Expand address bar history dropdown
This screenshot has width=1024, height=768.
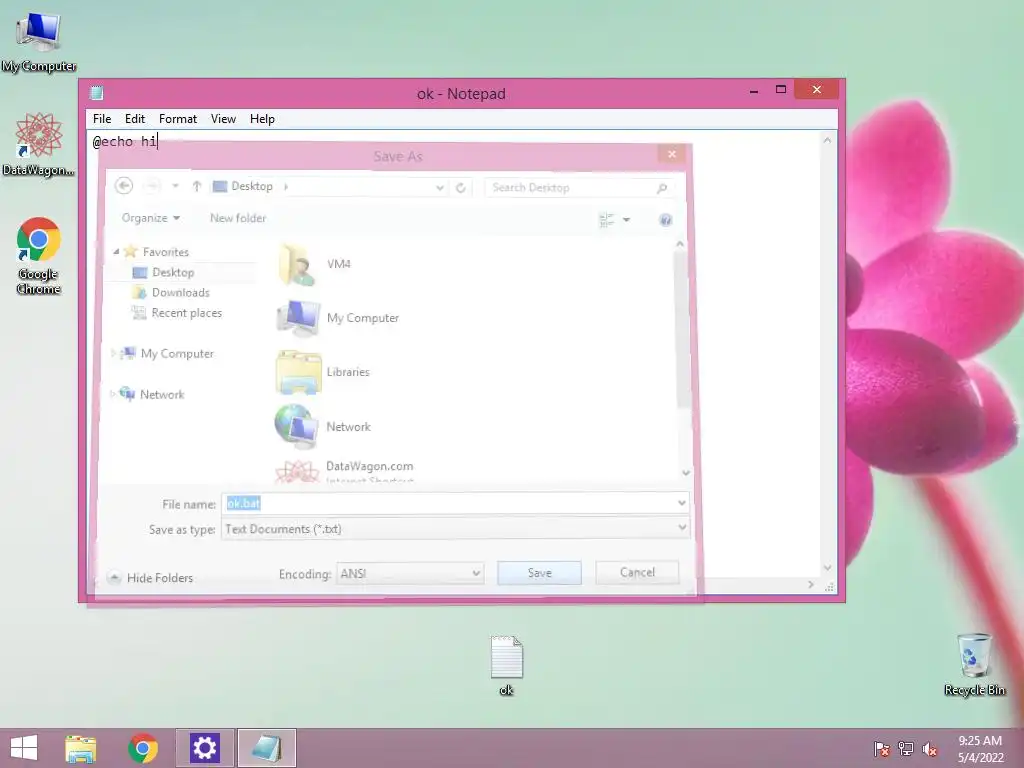[440, 187]
